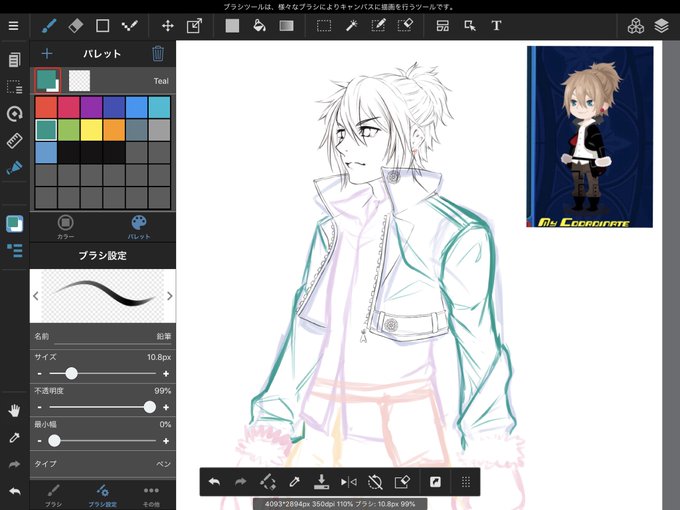Show previous brush with left chevron
This screenshot has height=510, width=680.
tap(36, 296)
